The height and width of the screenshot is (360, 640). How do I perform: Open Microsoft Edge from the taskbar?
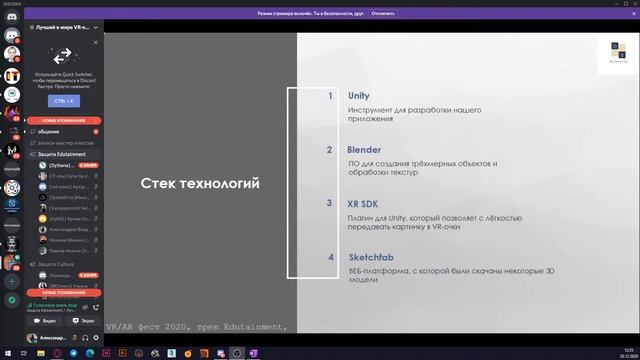click(x=90, y=353)
